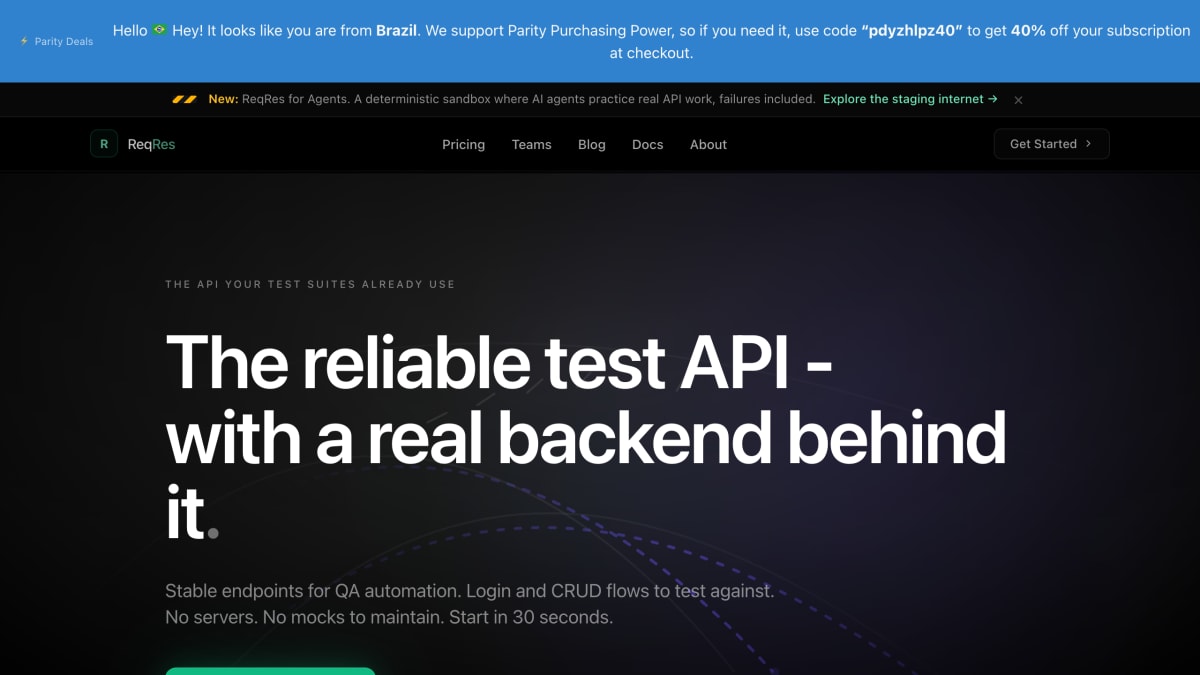The height and width of the screenshot is (675, 1200).
Task: Click the Get Started button
Action: point(1051,144)
